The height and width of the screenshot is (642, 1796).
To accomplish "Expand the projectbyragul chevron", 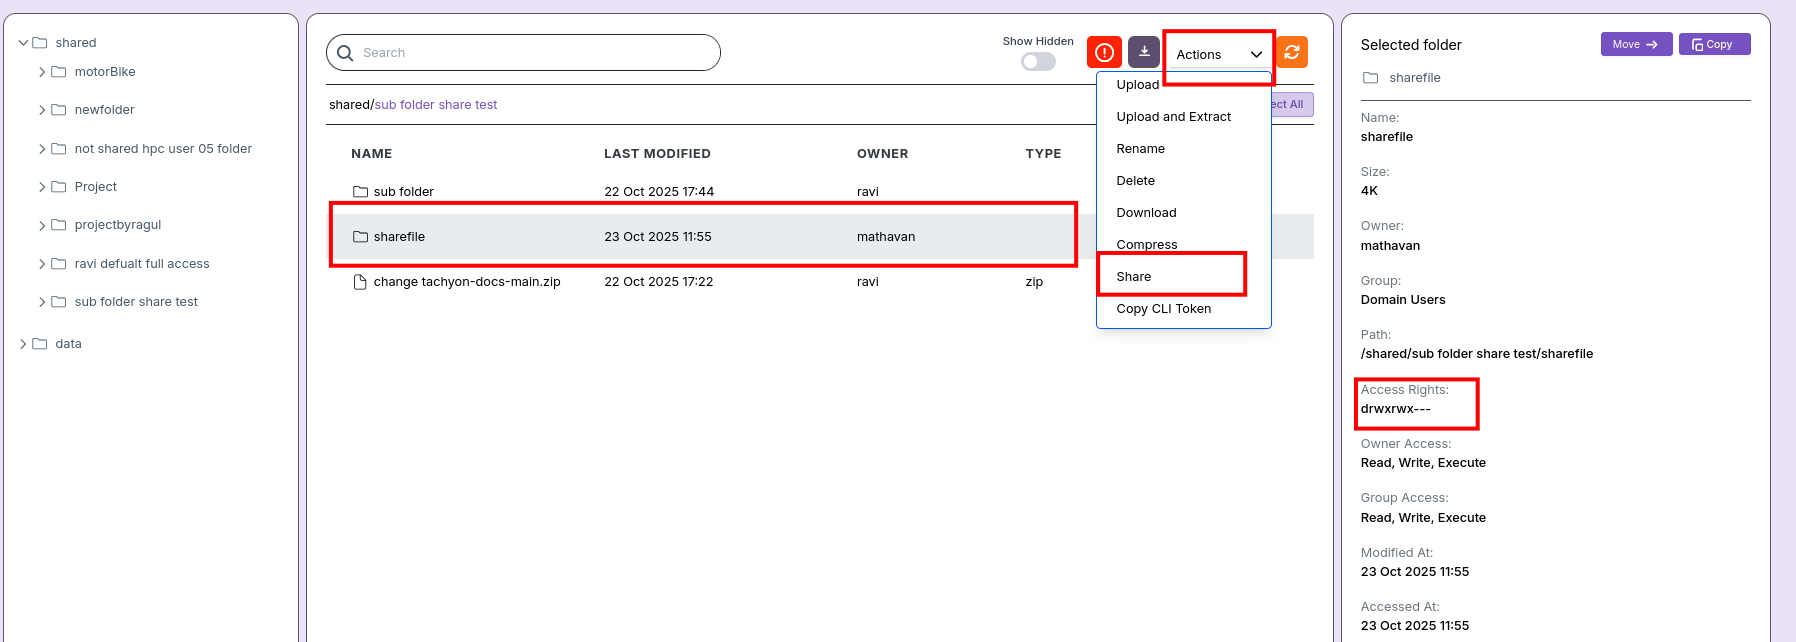I will pyautogui.click(x=42, y=225).
